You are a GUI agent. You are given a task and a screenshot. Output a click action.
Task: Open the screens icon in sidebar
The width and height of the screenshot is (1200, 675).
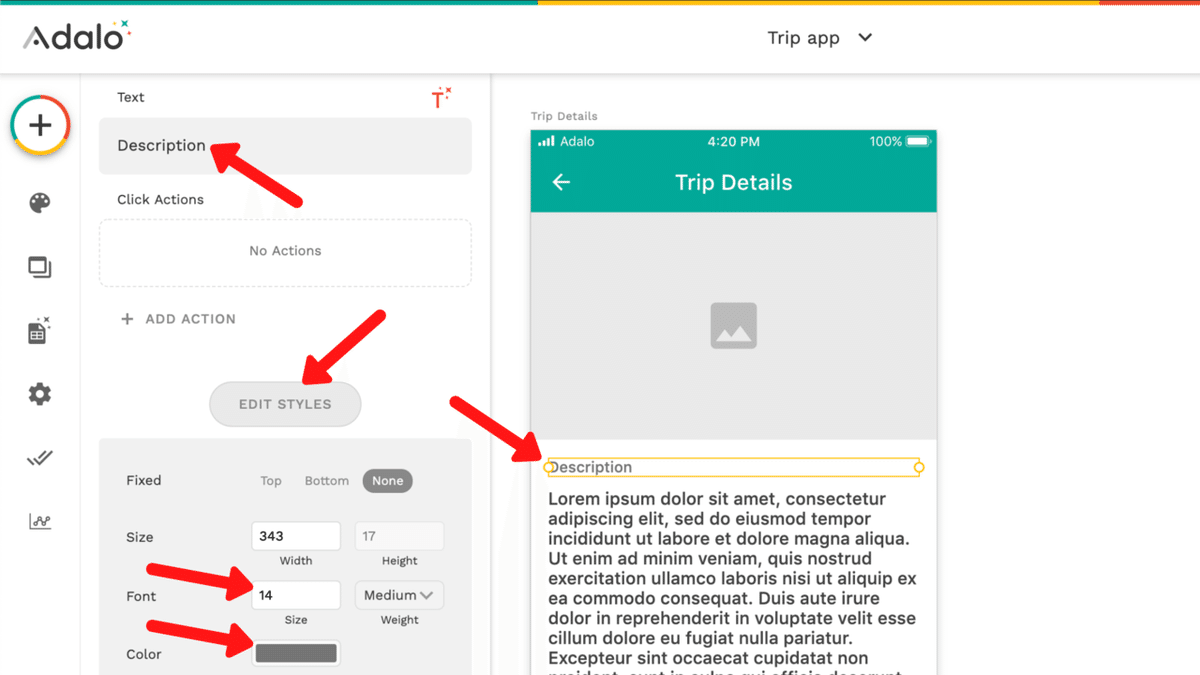39,267
